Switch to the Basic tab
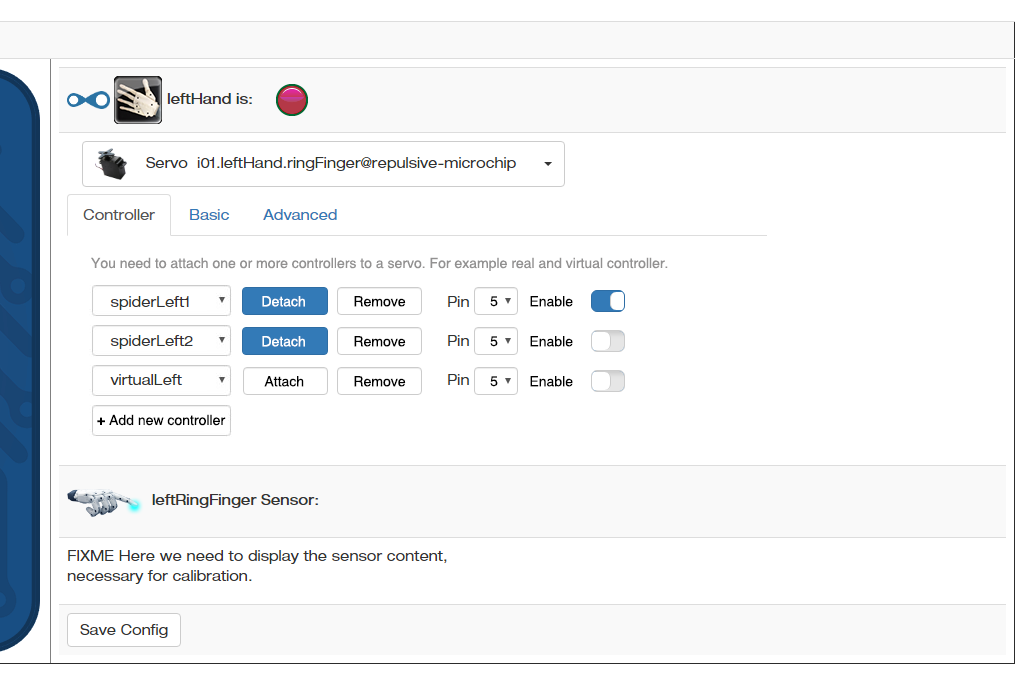 [x=209, y=215]
